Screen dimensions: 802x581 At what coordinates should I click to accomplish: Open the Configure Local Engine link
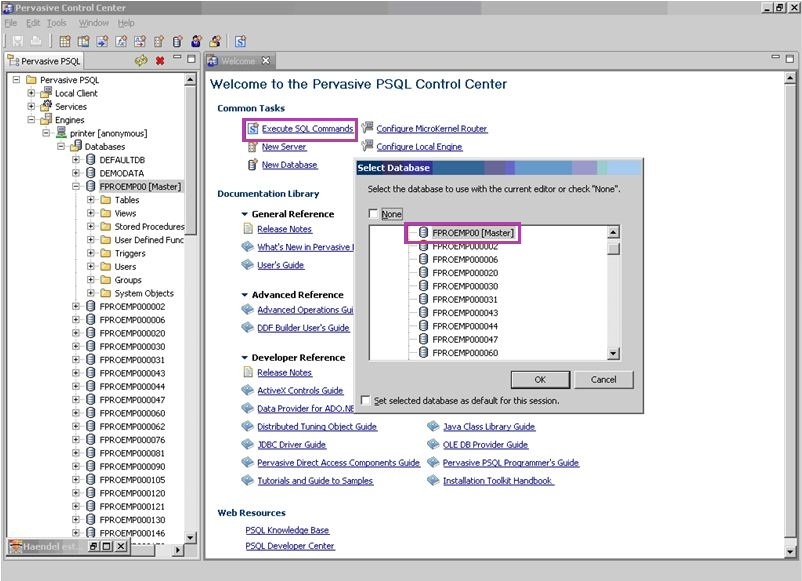click(419, 147)
